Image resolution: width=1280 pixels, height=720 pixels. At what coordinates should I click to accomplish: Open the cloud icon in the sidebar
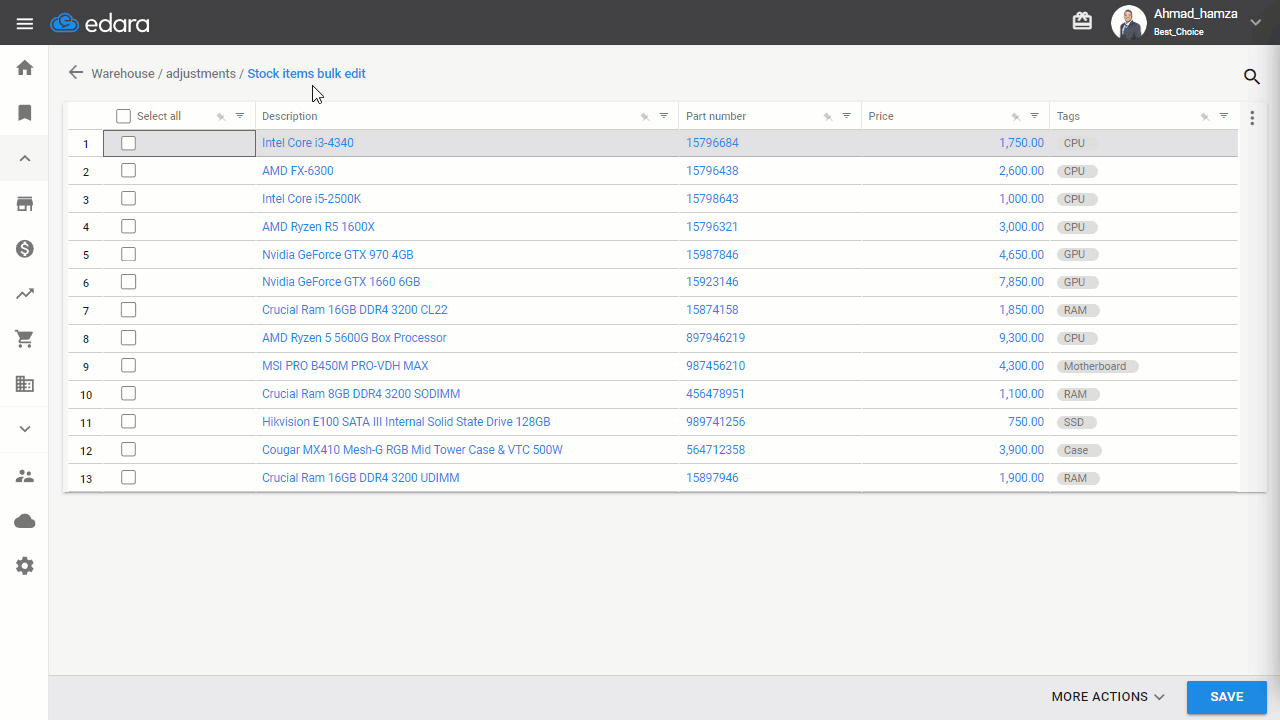(25, 521)
